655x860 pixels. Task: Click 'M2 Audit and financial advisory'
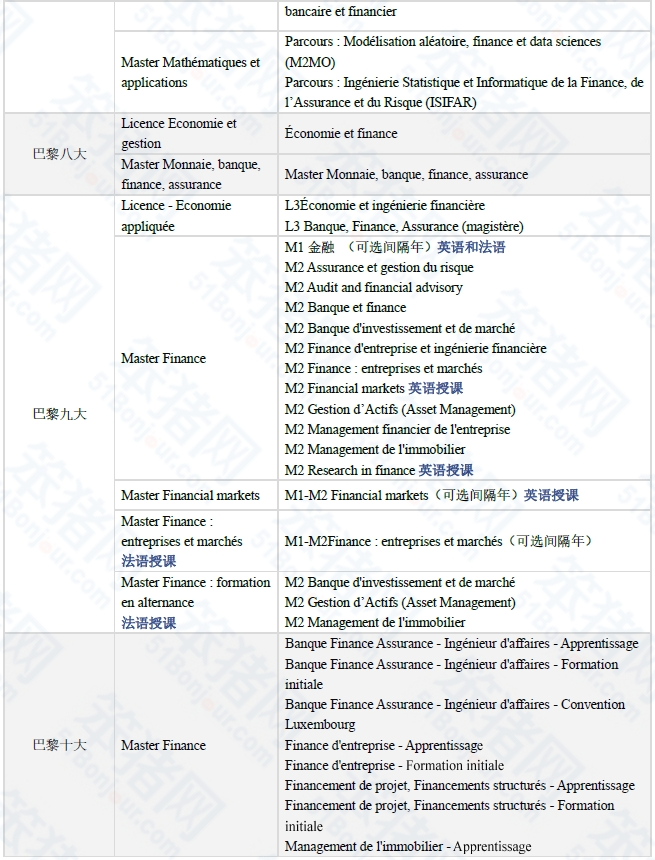point(373,287)
